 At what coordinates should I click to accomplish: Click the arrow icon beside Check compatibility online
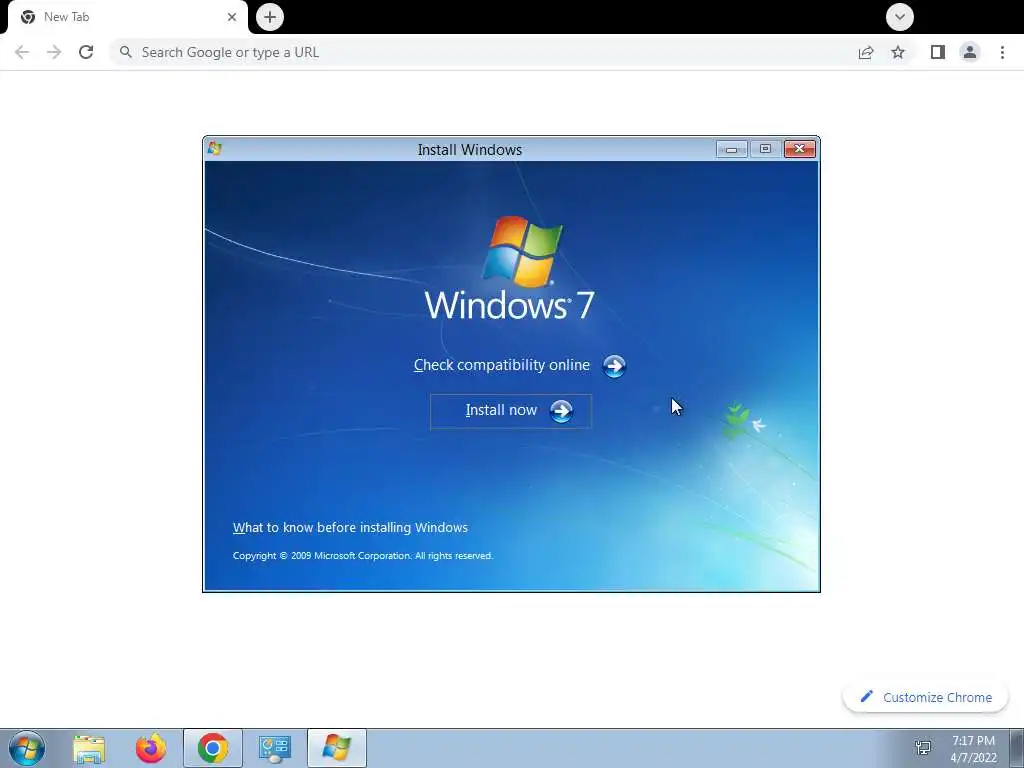tap(614, 366)
